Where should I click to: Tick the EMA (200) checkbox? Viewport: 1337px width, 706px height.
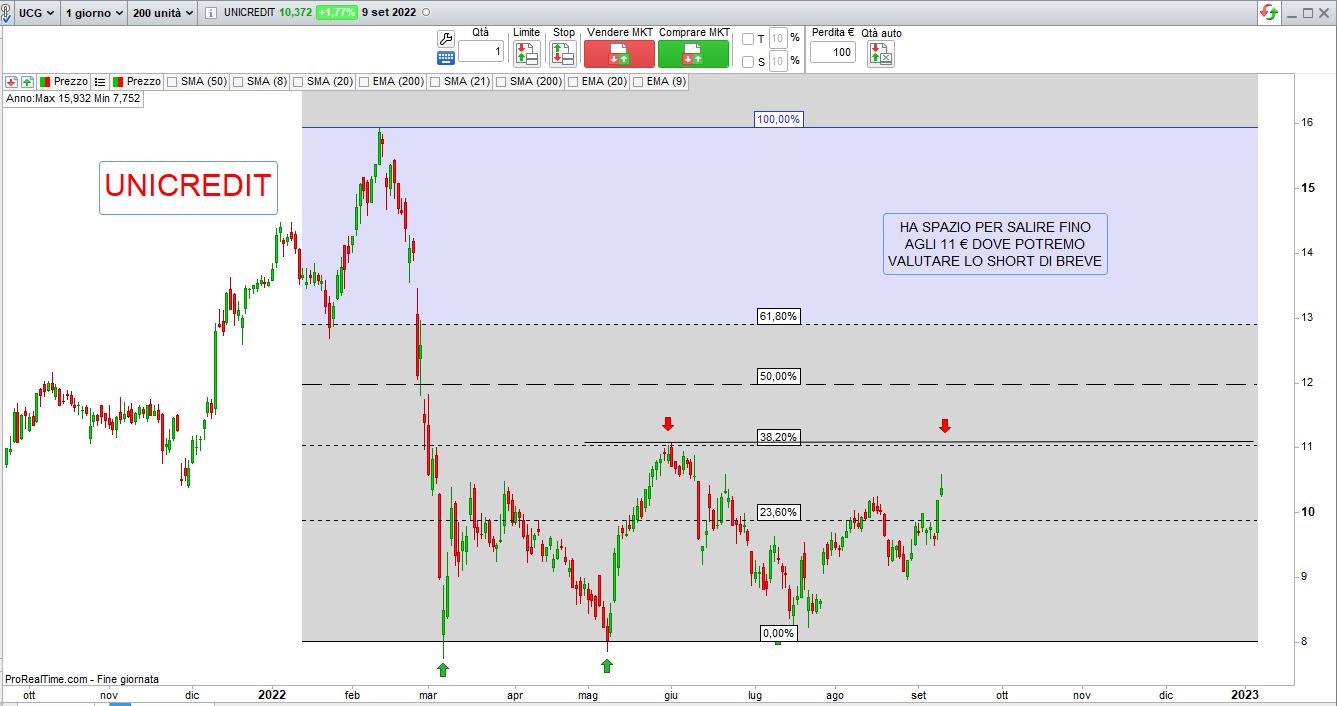(x=364, y=81)
